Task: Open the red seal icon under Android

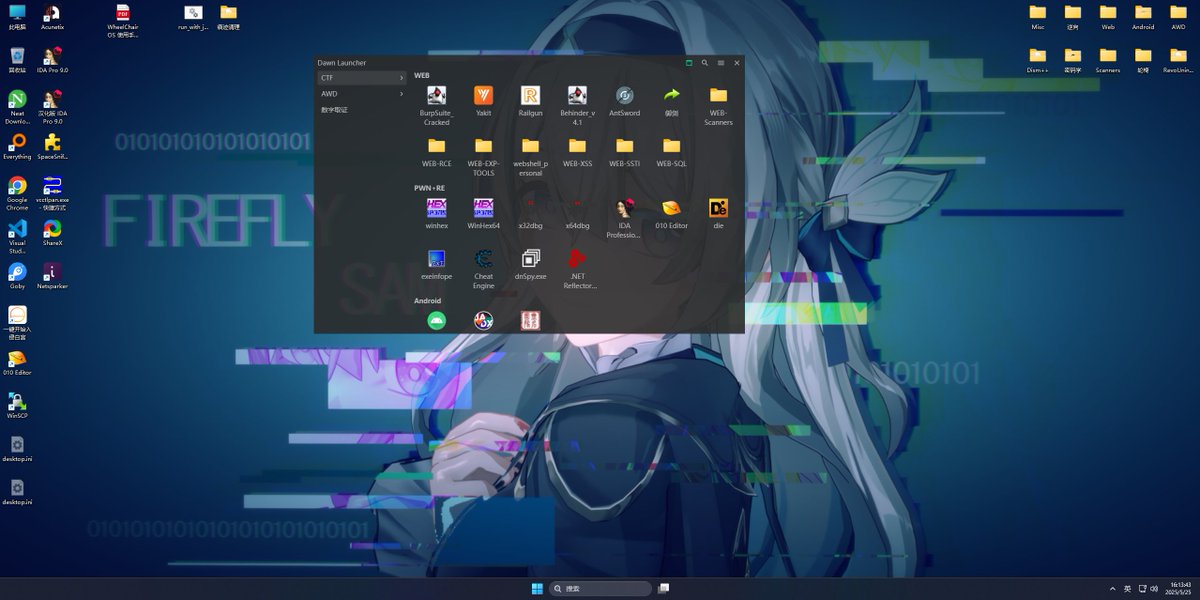Action: 530,321
